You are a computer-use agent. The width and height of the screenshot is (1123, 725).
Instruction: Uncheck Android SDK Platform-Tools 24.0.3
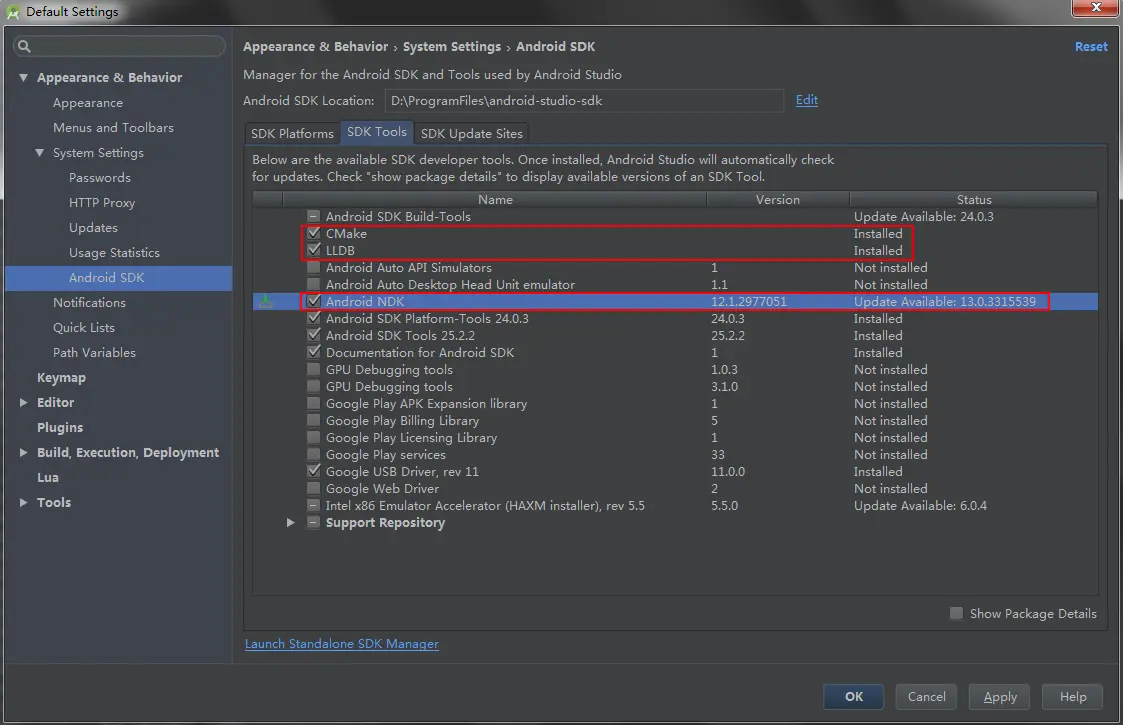pos(314,319)
